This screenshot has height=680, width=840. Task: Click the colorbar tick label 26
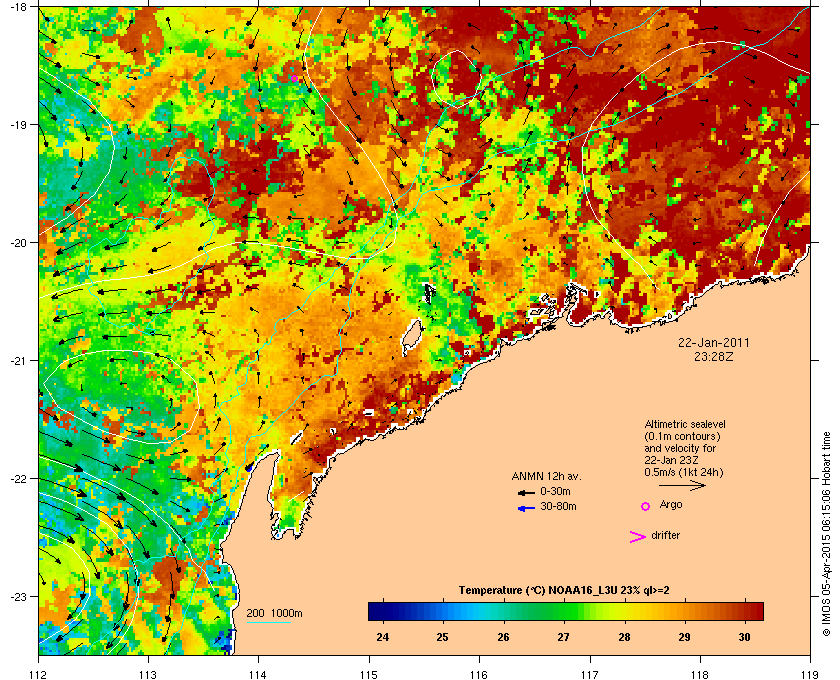pos(503,637)
